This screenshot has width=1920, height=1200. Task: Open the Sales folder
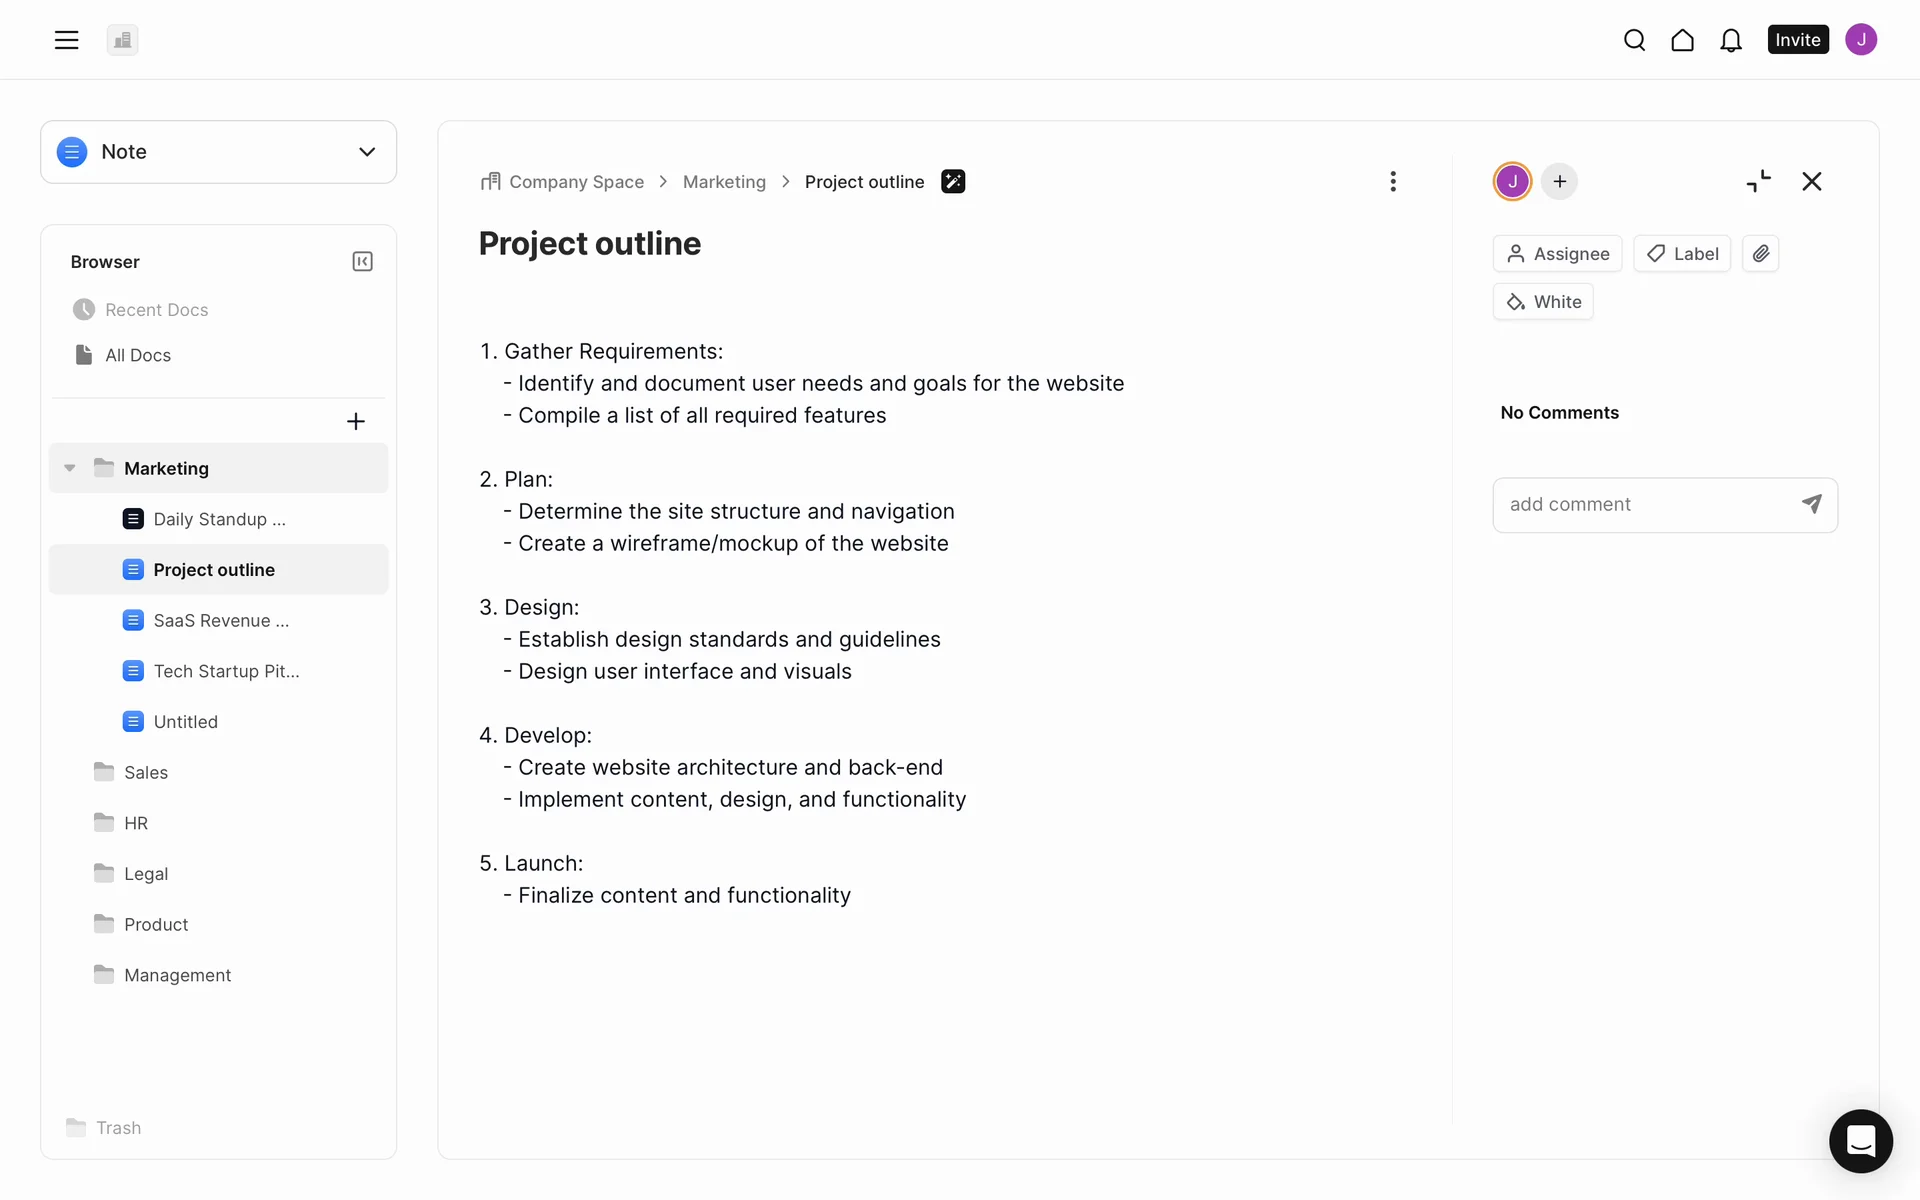146,772
